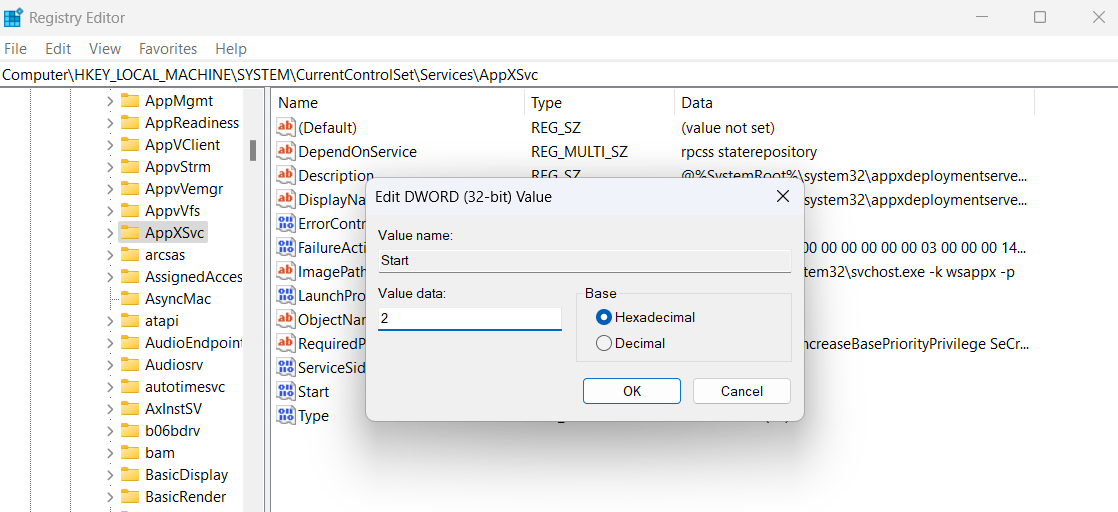Open the Help menu
1118x512 pixels.
[231, 48]
